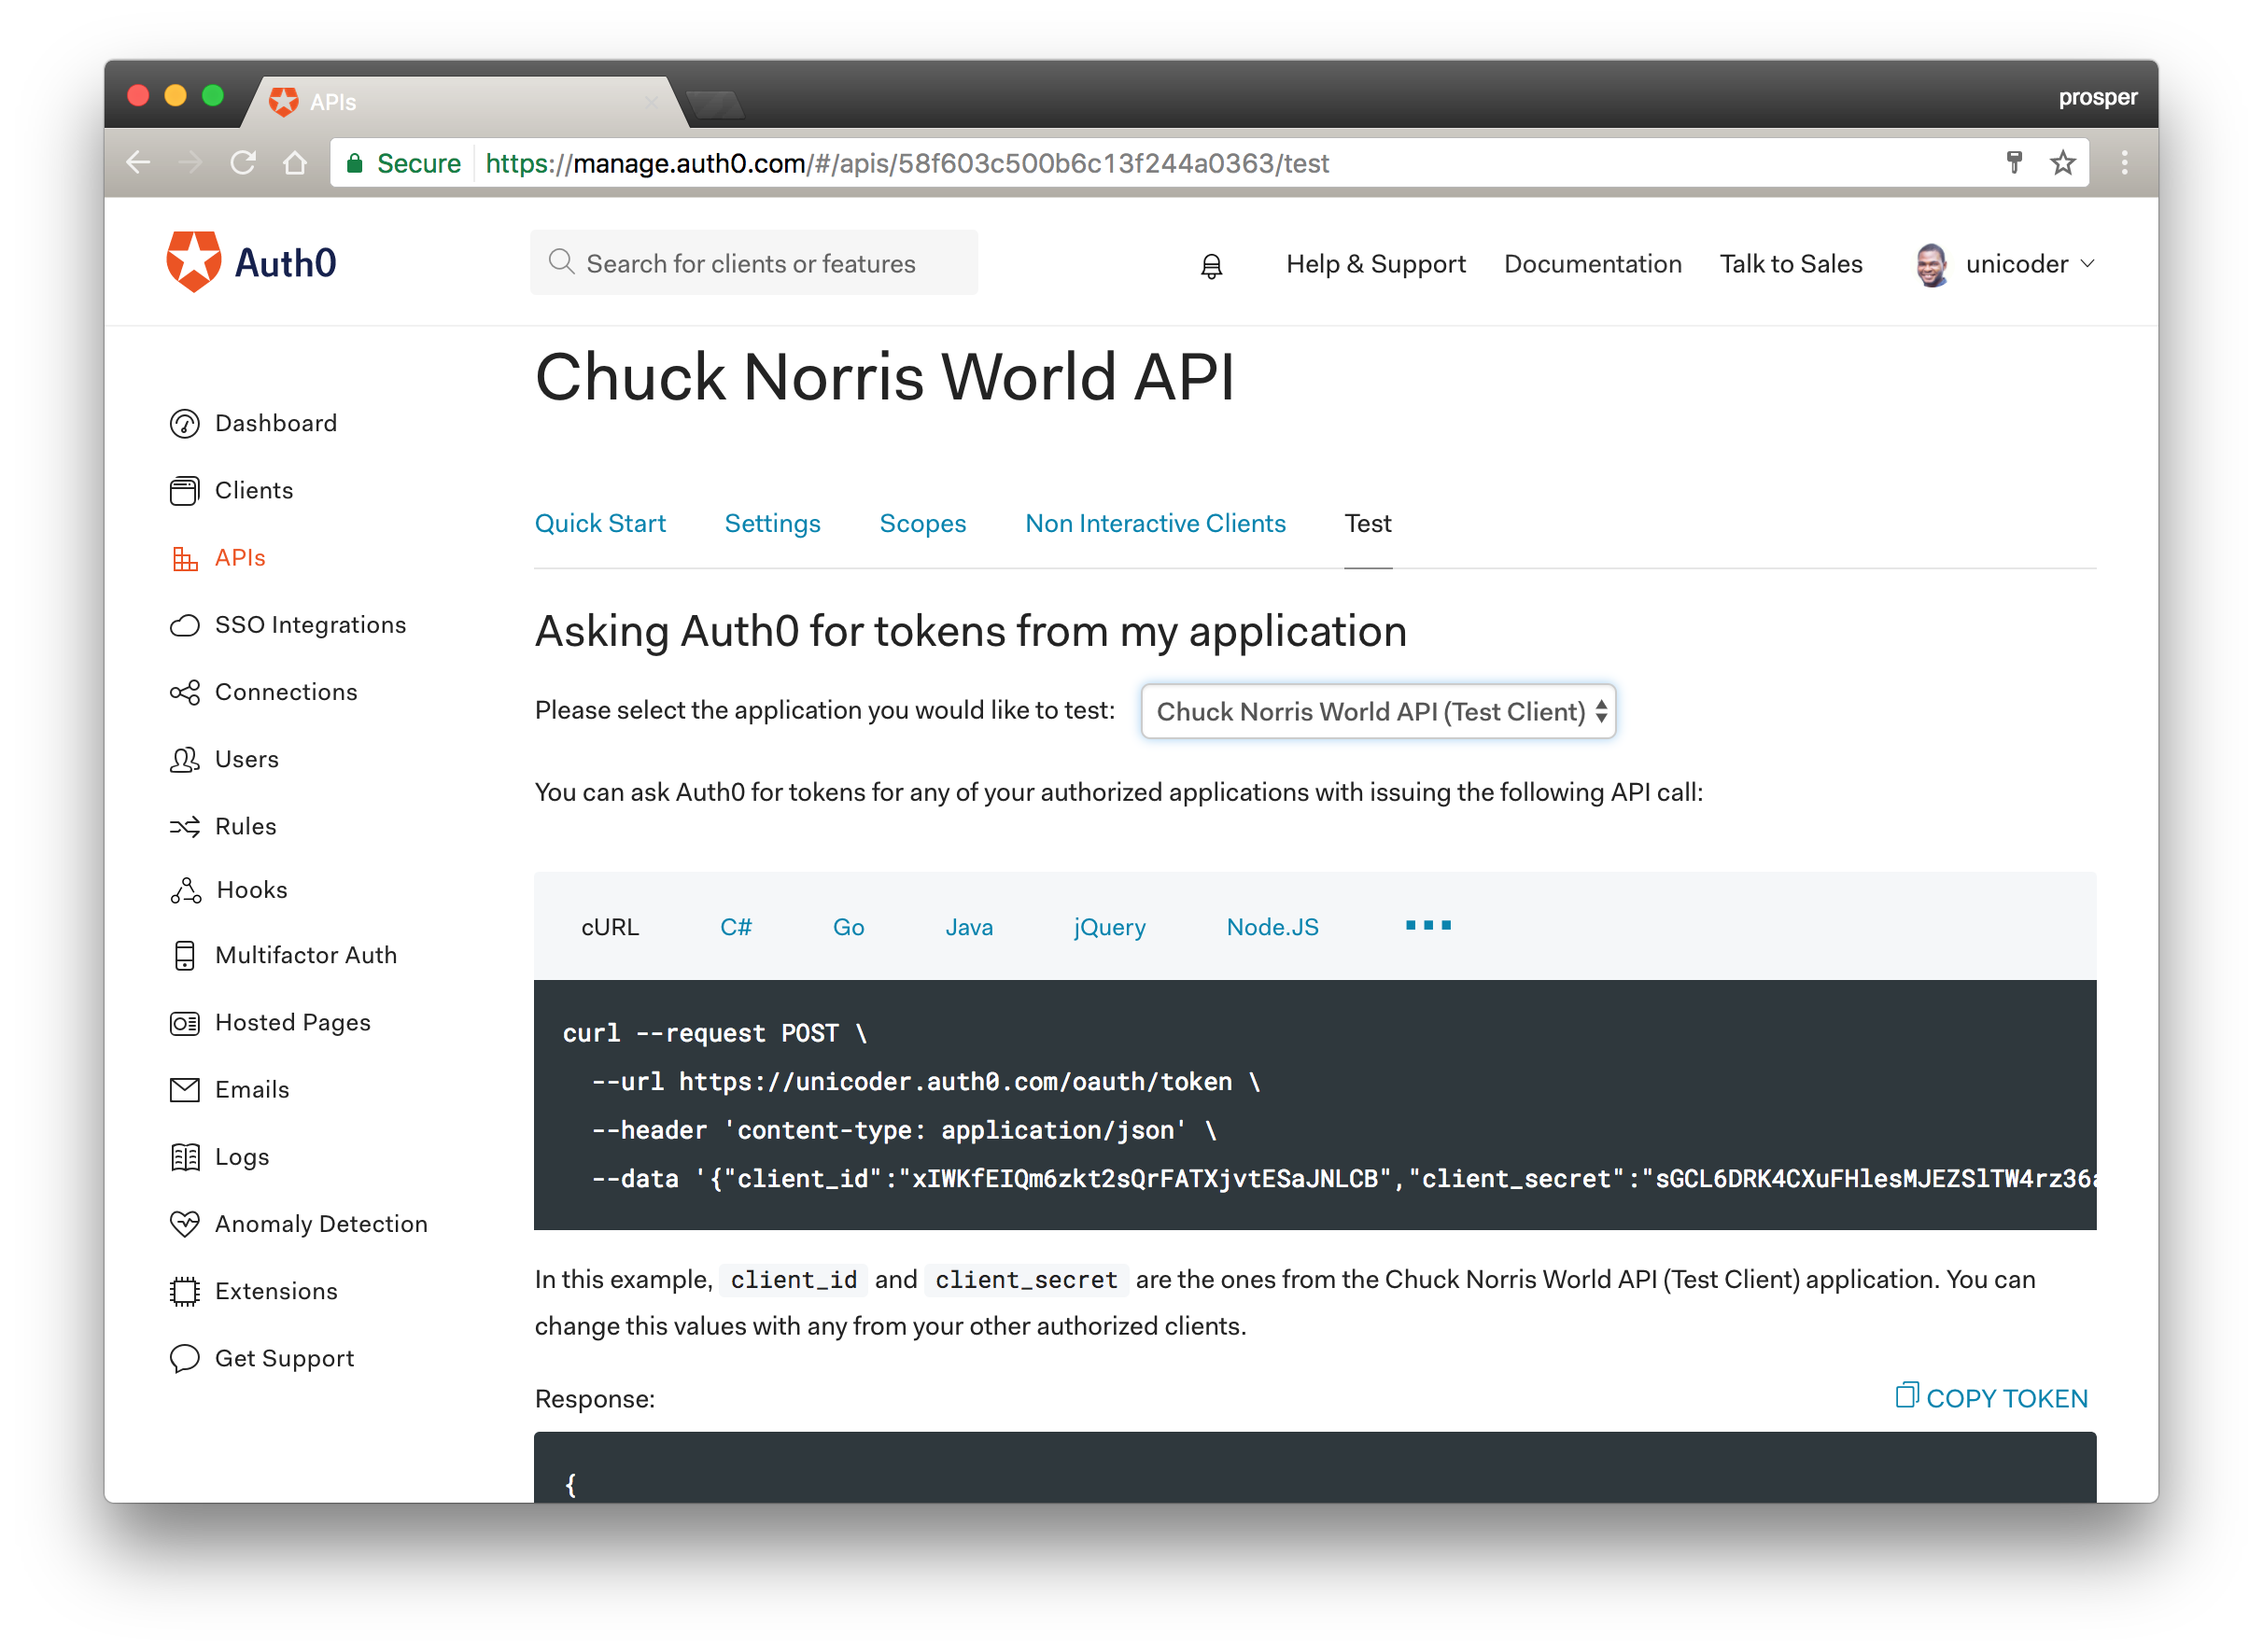Click the Emails envelope icon
2263x1652 pixels.
(x=184, y=1091)
